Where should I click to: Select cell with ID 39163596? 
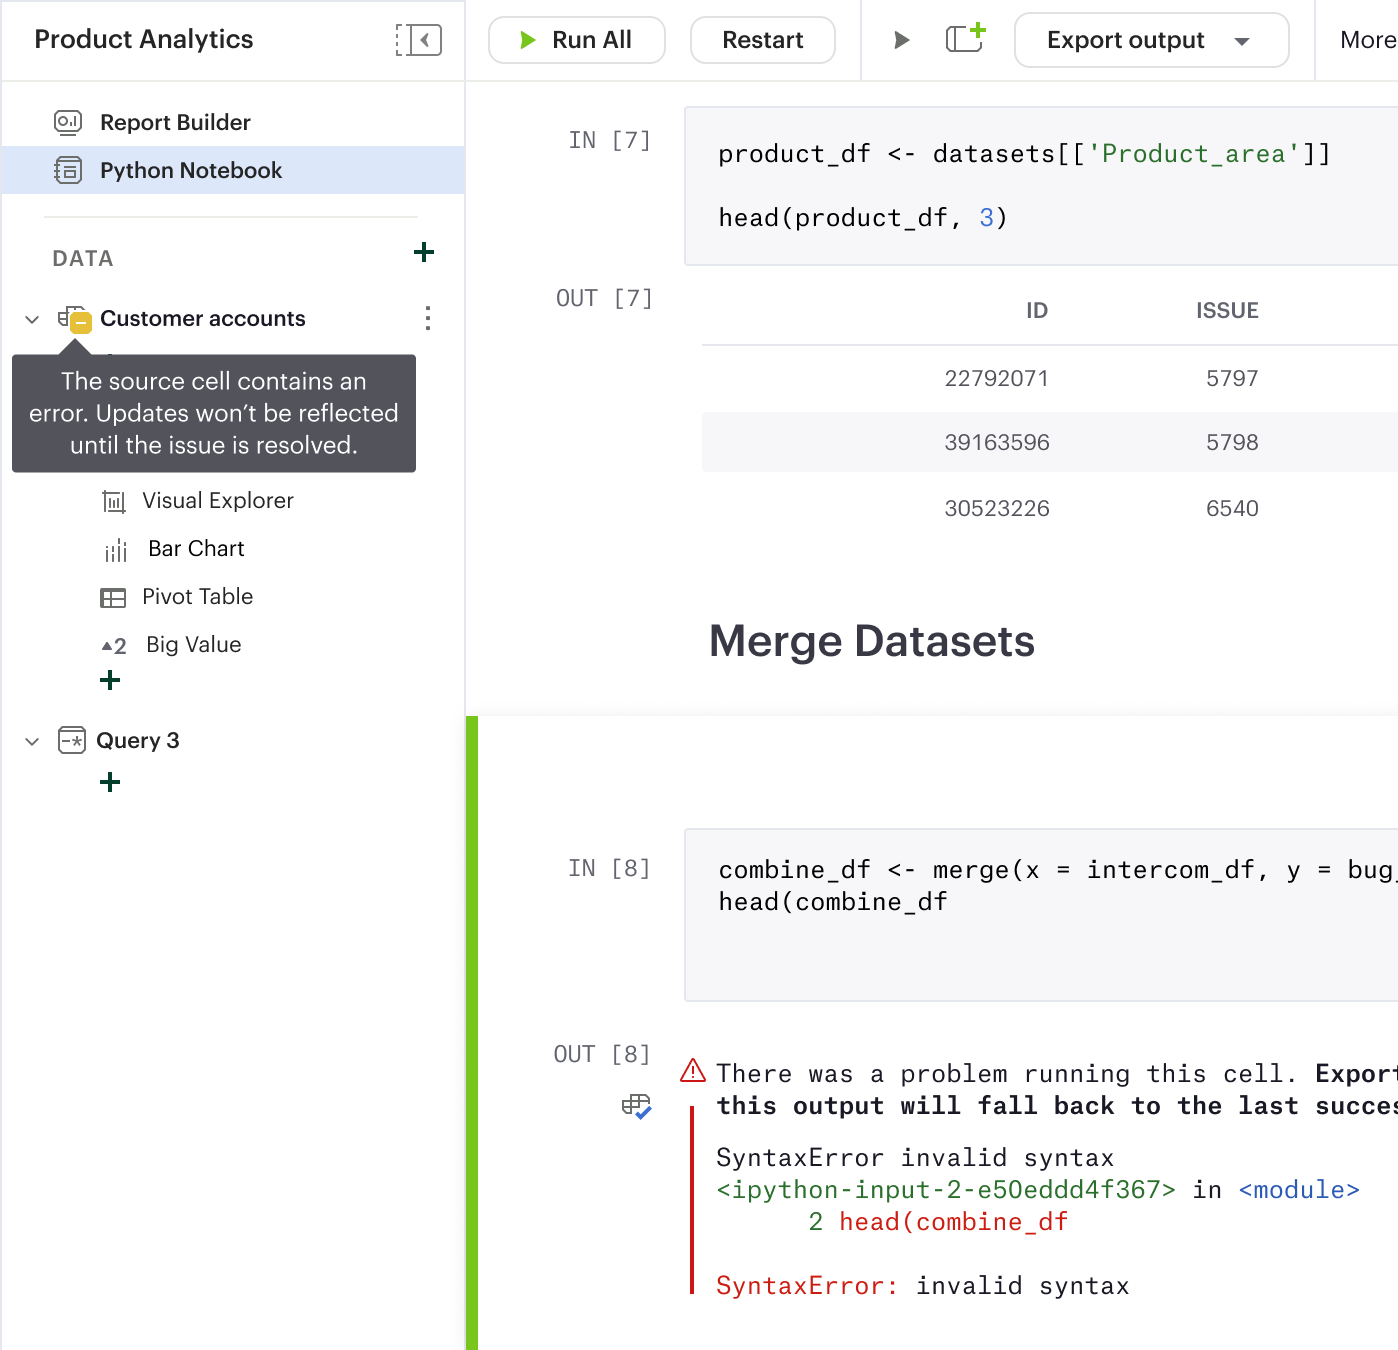[997, 442]
